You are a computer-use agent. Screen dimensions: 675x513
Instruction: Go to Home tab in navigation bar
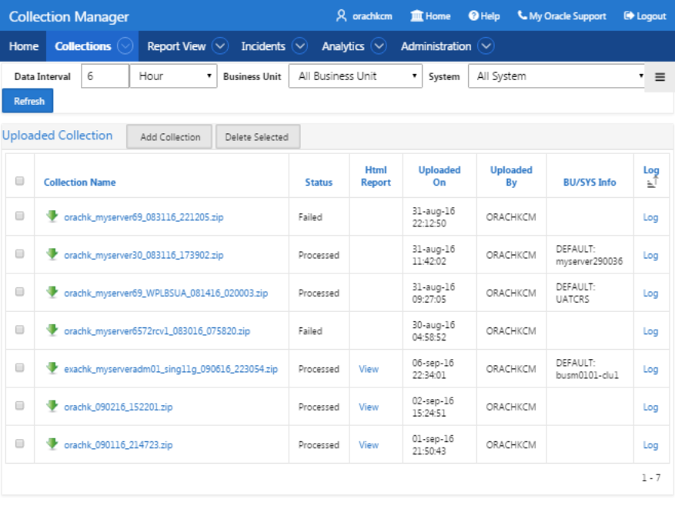point(24,46)
